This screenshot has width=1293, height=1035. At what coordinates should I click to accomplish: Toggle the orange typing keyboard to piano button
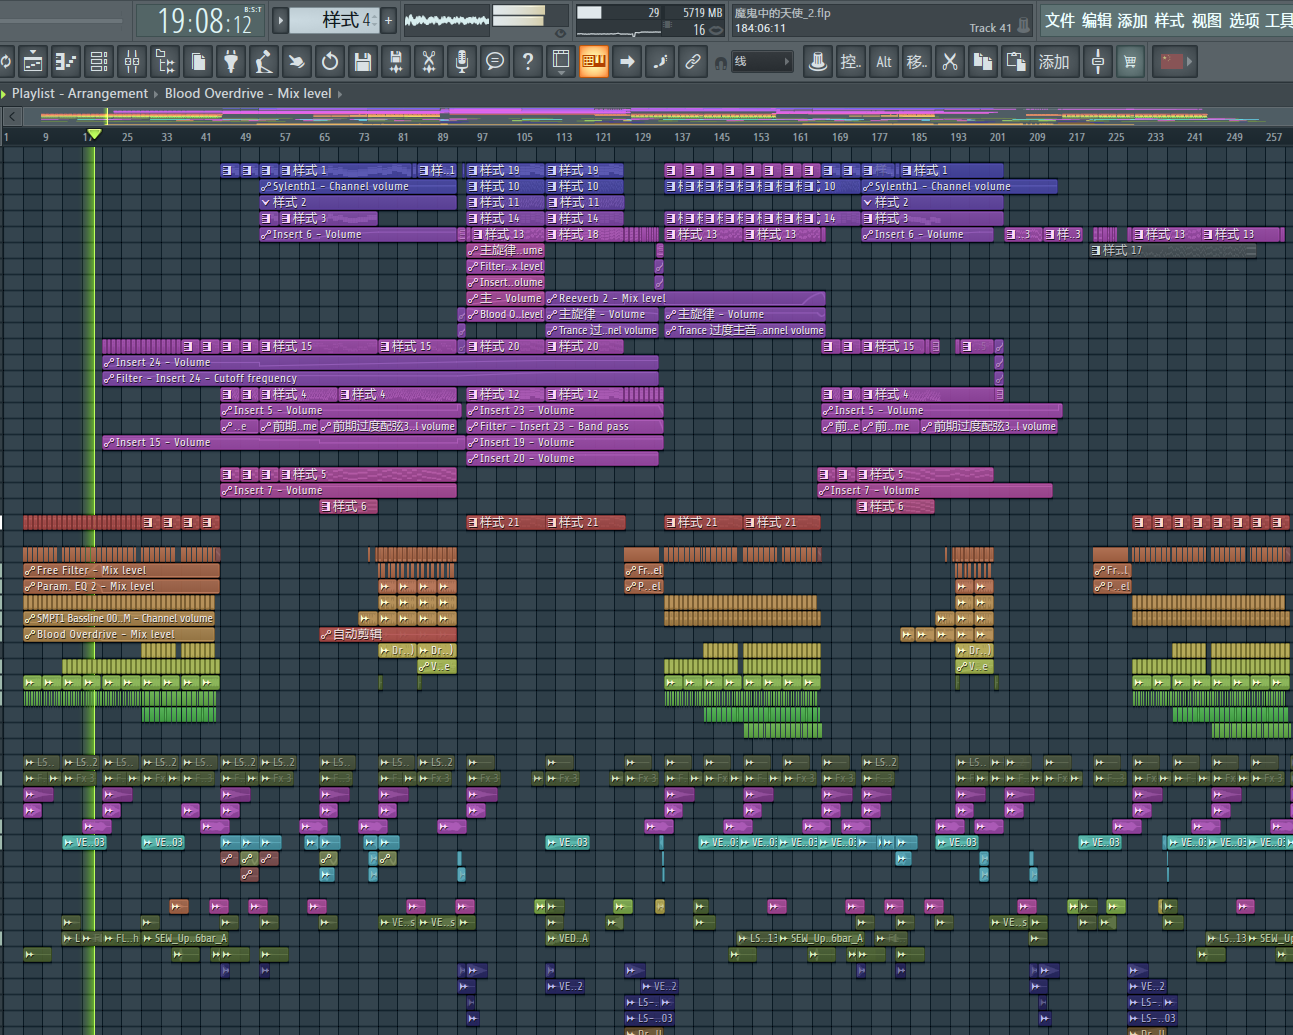pos(594,62)
